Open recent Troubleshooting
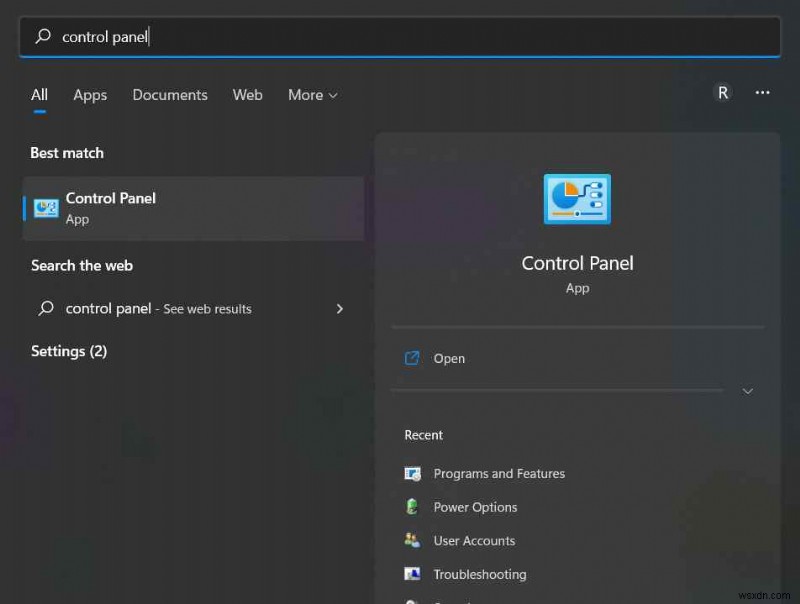This screenshot has height=604, width=800. coord(480,574)
